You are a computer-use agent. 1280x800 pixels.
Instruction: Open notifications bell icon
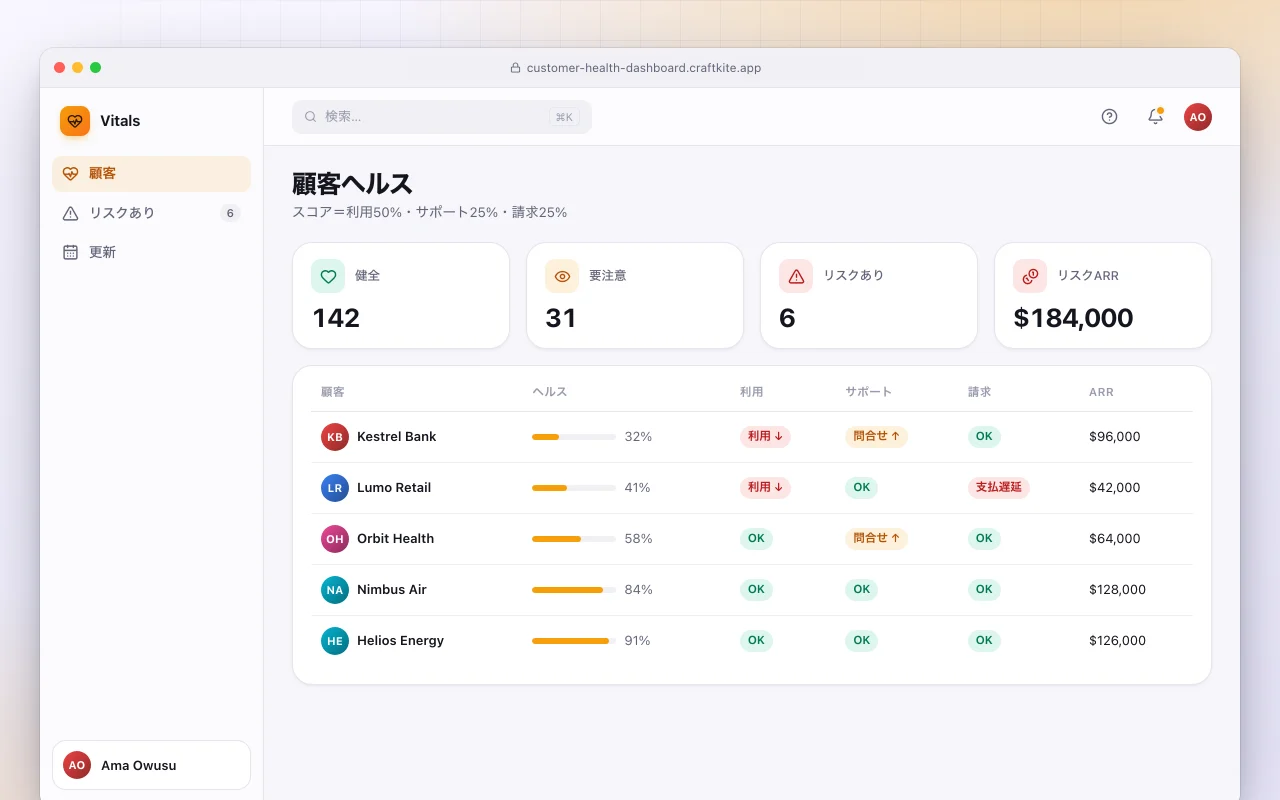click(1155, 117)
